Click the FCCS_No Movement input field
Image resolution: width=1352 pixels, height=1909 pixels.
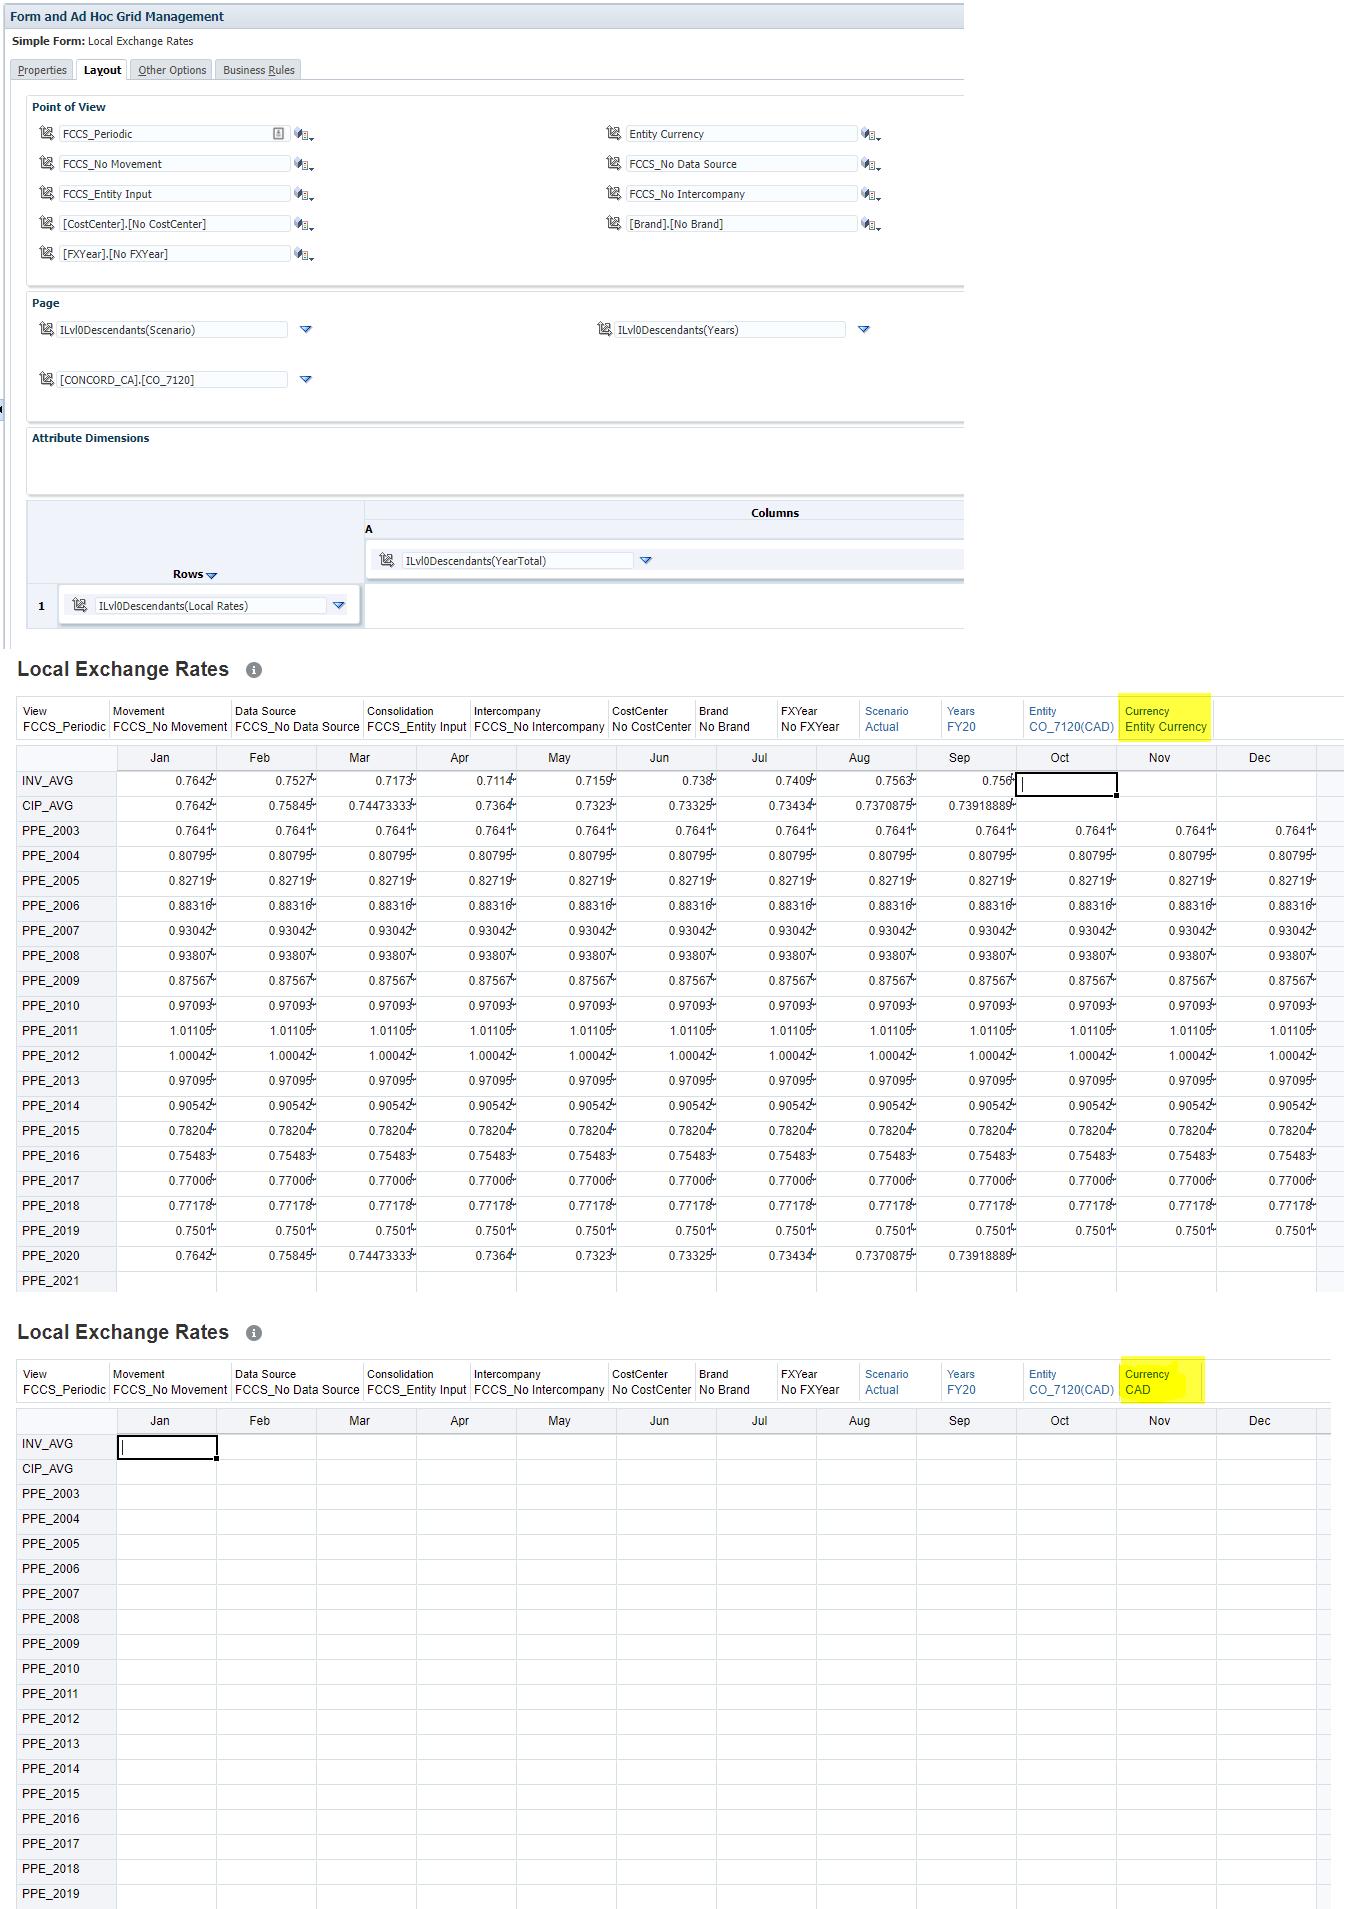(x=175, y=164)
